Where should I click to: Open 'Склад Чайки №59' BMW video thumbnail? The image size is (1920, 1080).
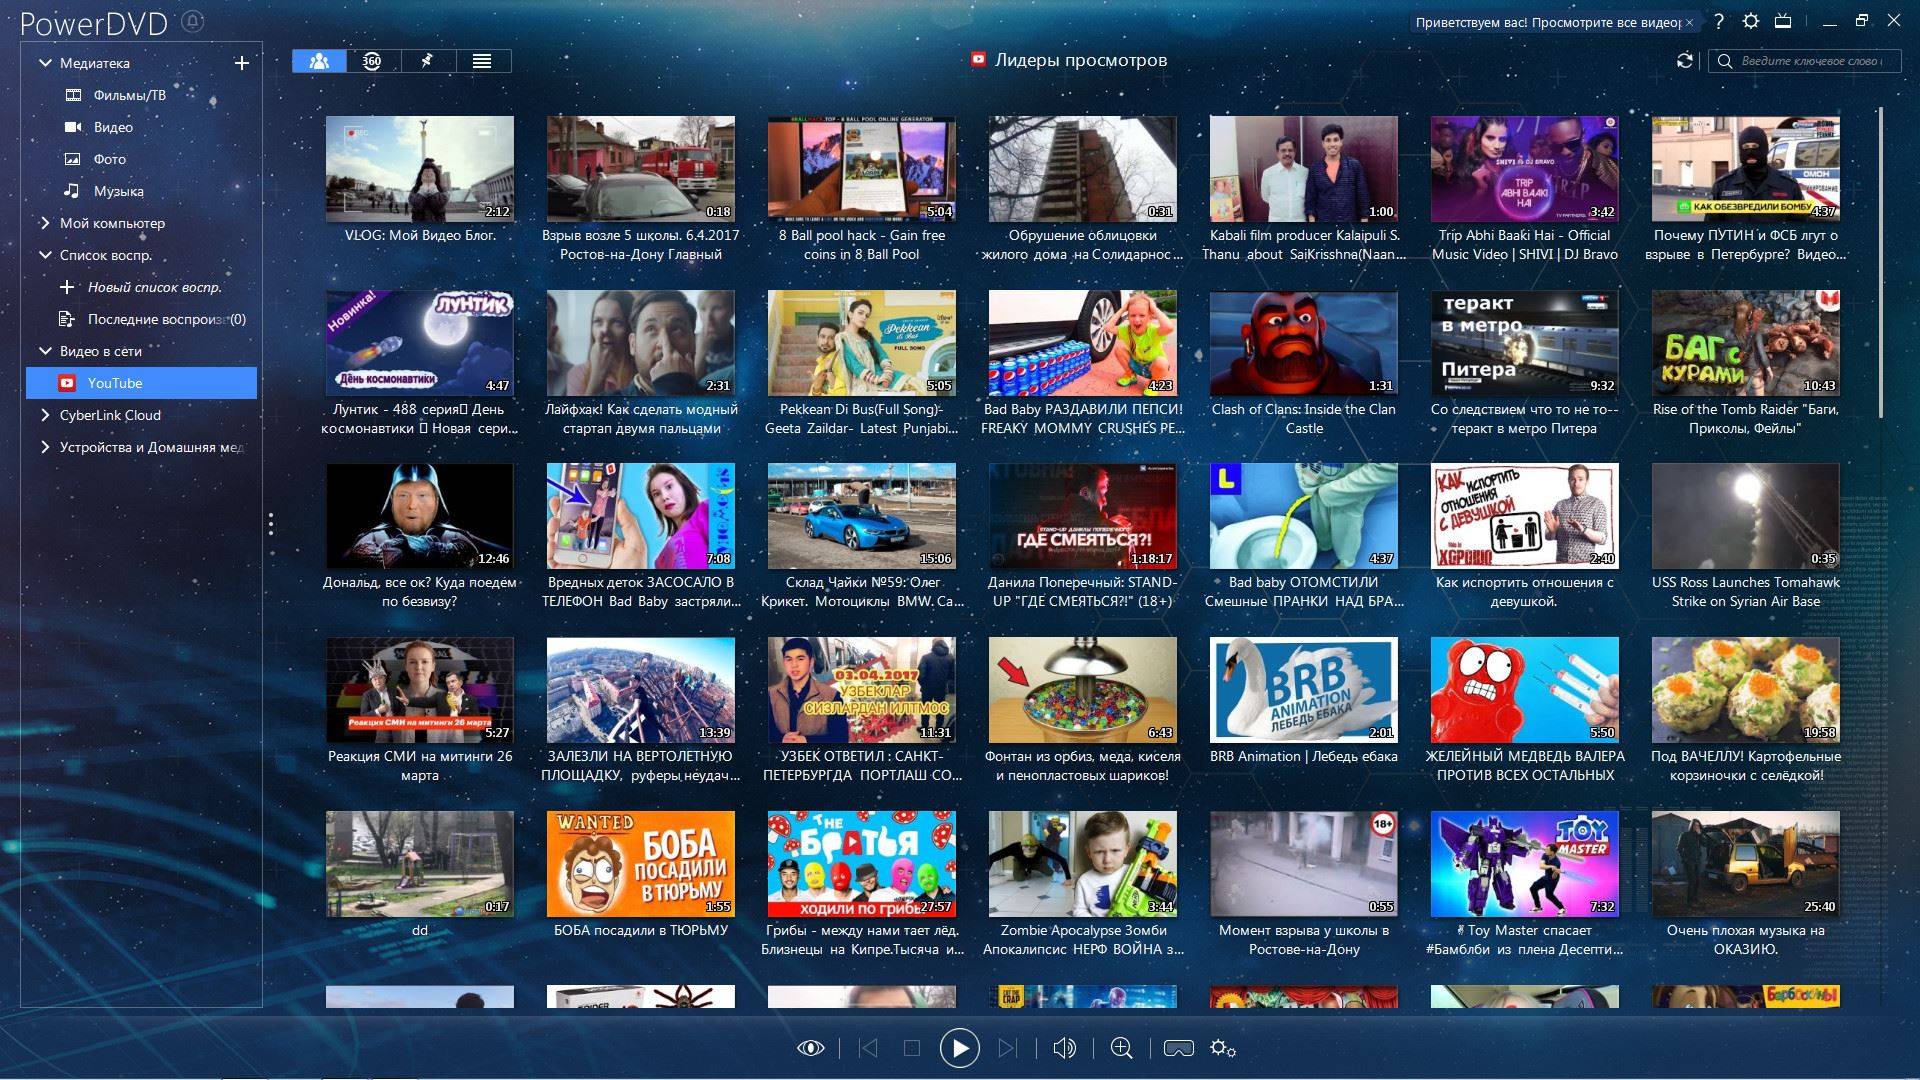862,516
